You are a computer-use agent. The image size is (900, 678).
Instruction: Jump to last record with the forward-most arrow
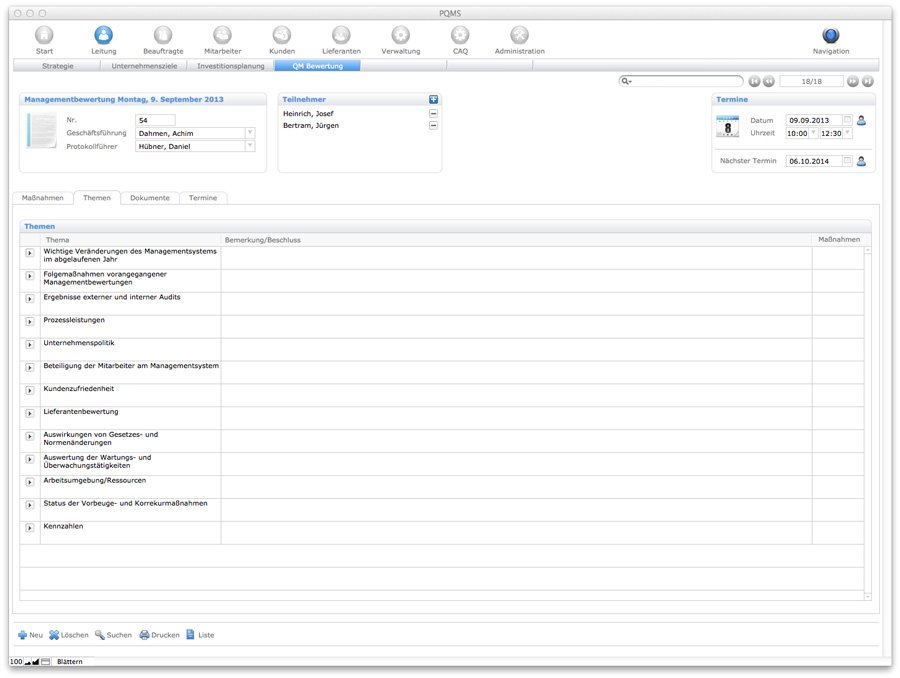[x=868, y=81]
